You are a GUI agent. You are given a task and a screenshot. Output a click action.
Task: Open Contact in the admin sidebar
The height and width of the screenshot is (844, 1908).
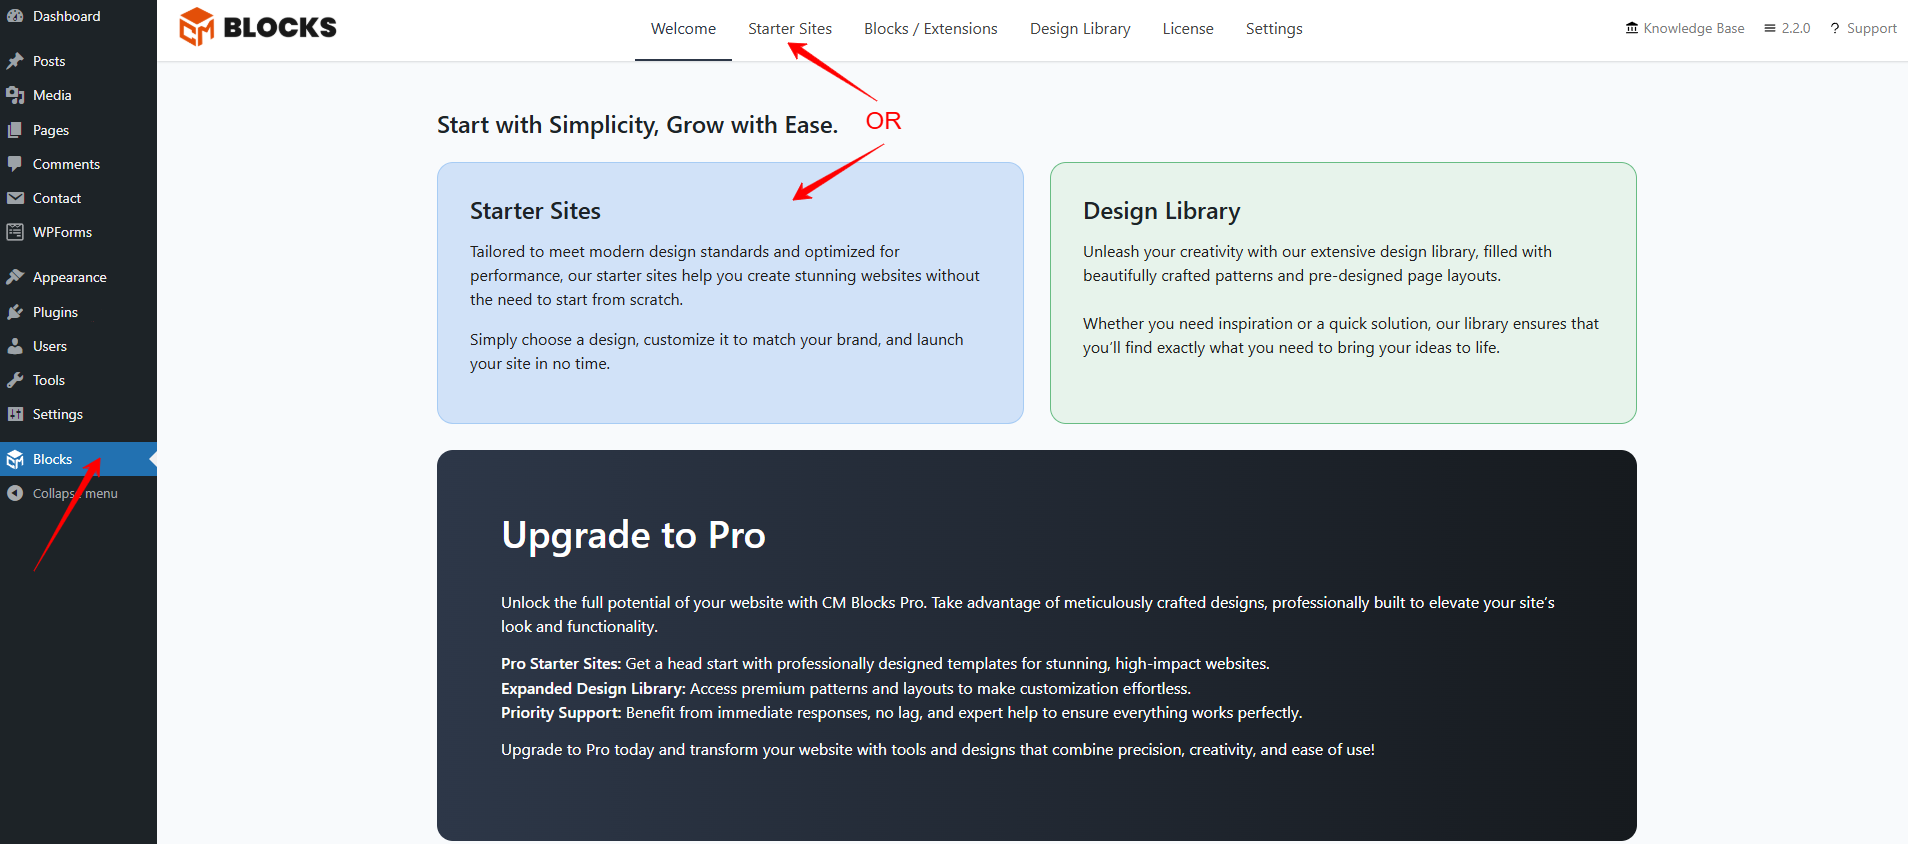pos(78,198)
